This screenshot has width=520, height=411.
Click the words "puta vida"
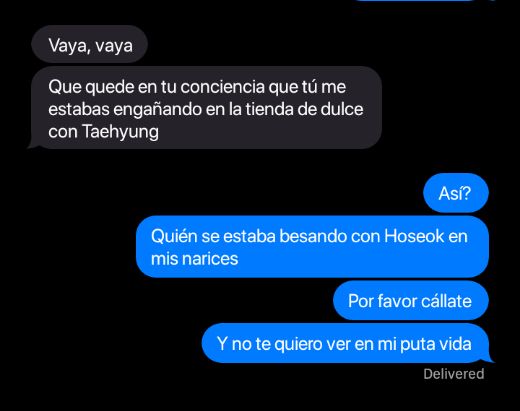point(436,344)
